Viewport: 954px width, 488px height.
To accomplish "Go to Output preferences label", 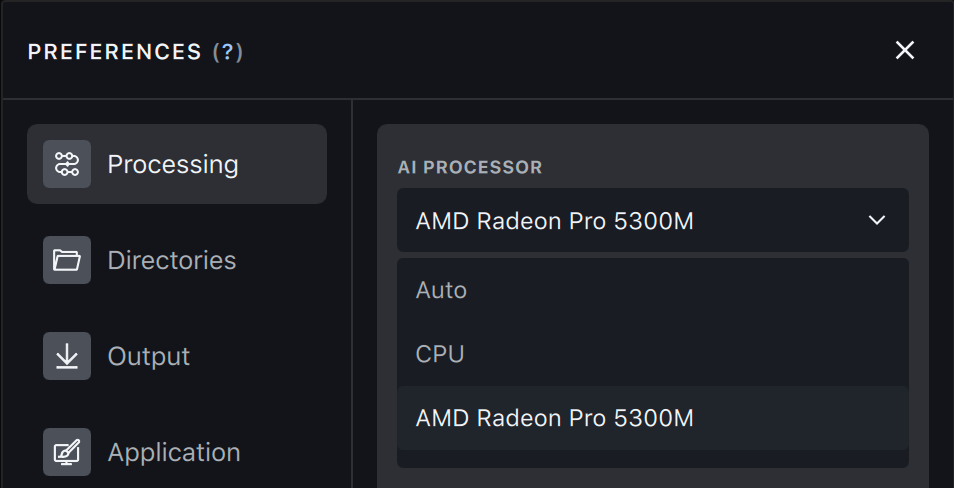I will pyautogui.click(x=149, y=356).
